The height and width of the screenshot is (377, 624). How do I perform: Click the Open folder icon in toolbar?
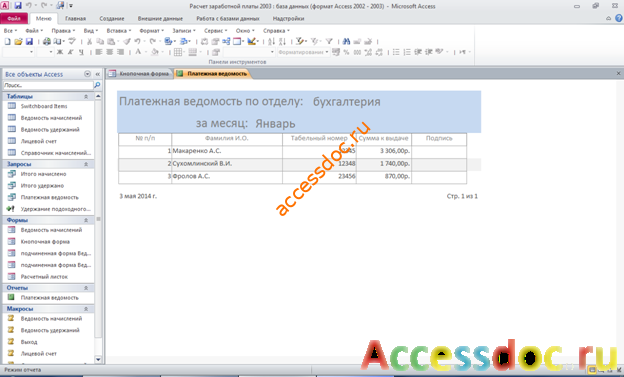[18, 41]
